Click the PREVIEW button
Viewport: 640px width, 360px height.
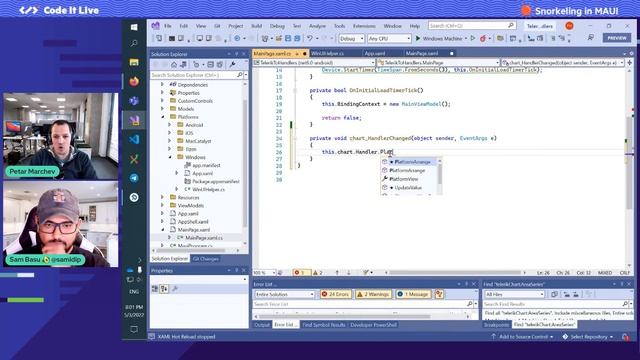[x=617, y=38]
